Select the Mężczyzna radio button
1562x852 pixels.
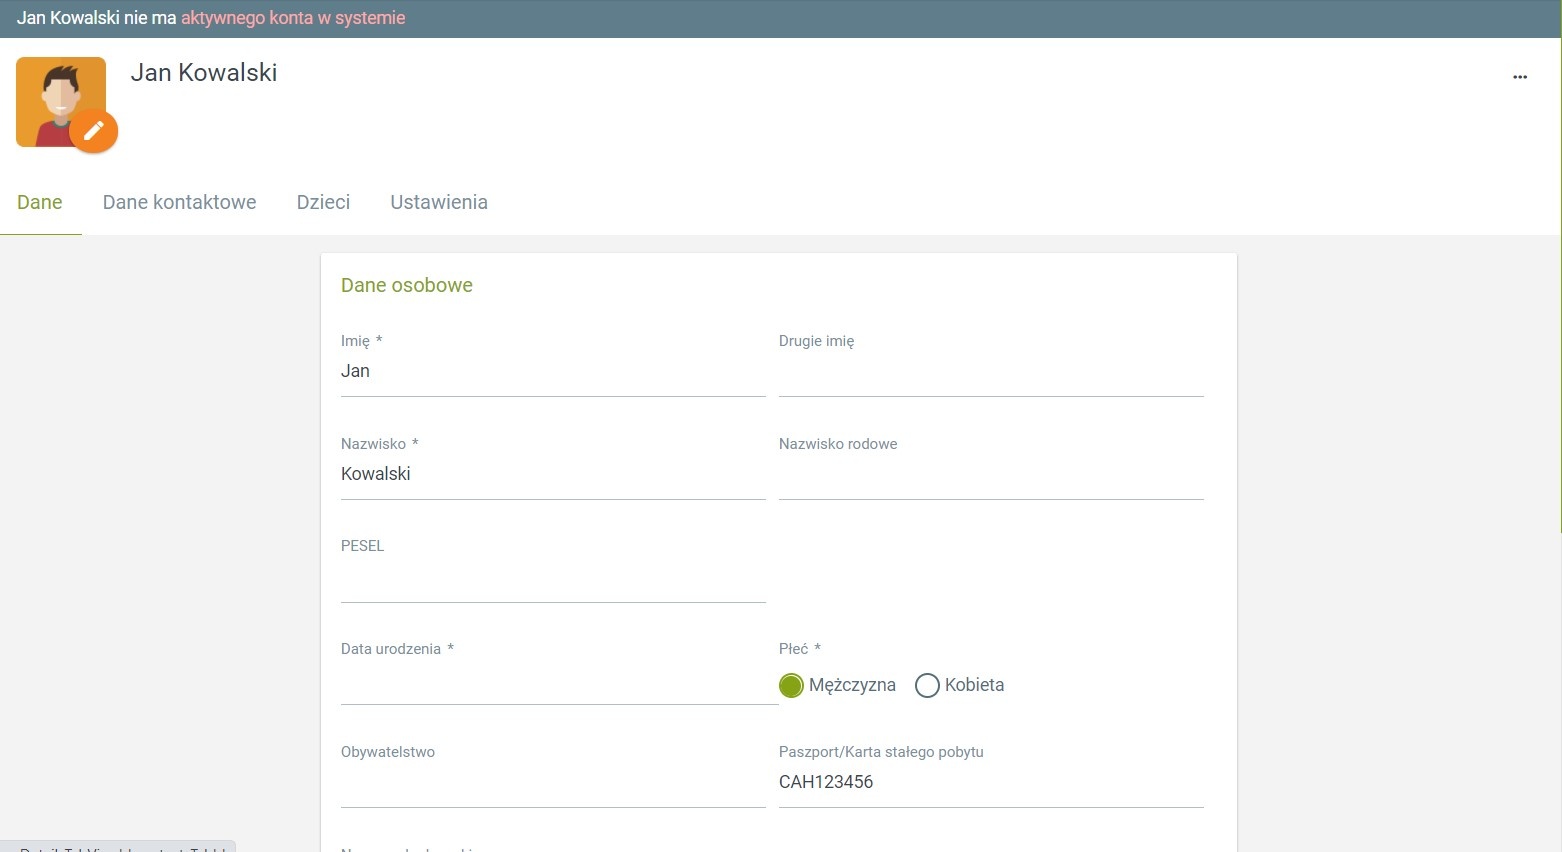click(791, 685)
